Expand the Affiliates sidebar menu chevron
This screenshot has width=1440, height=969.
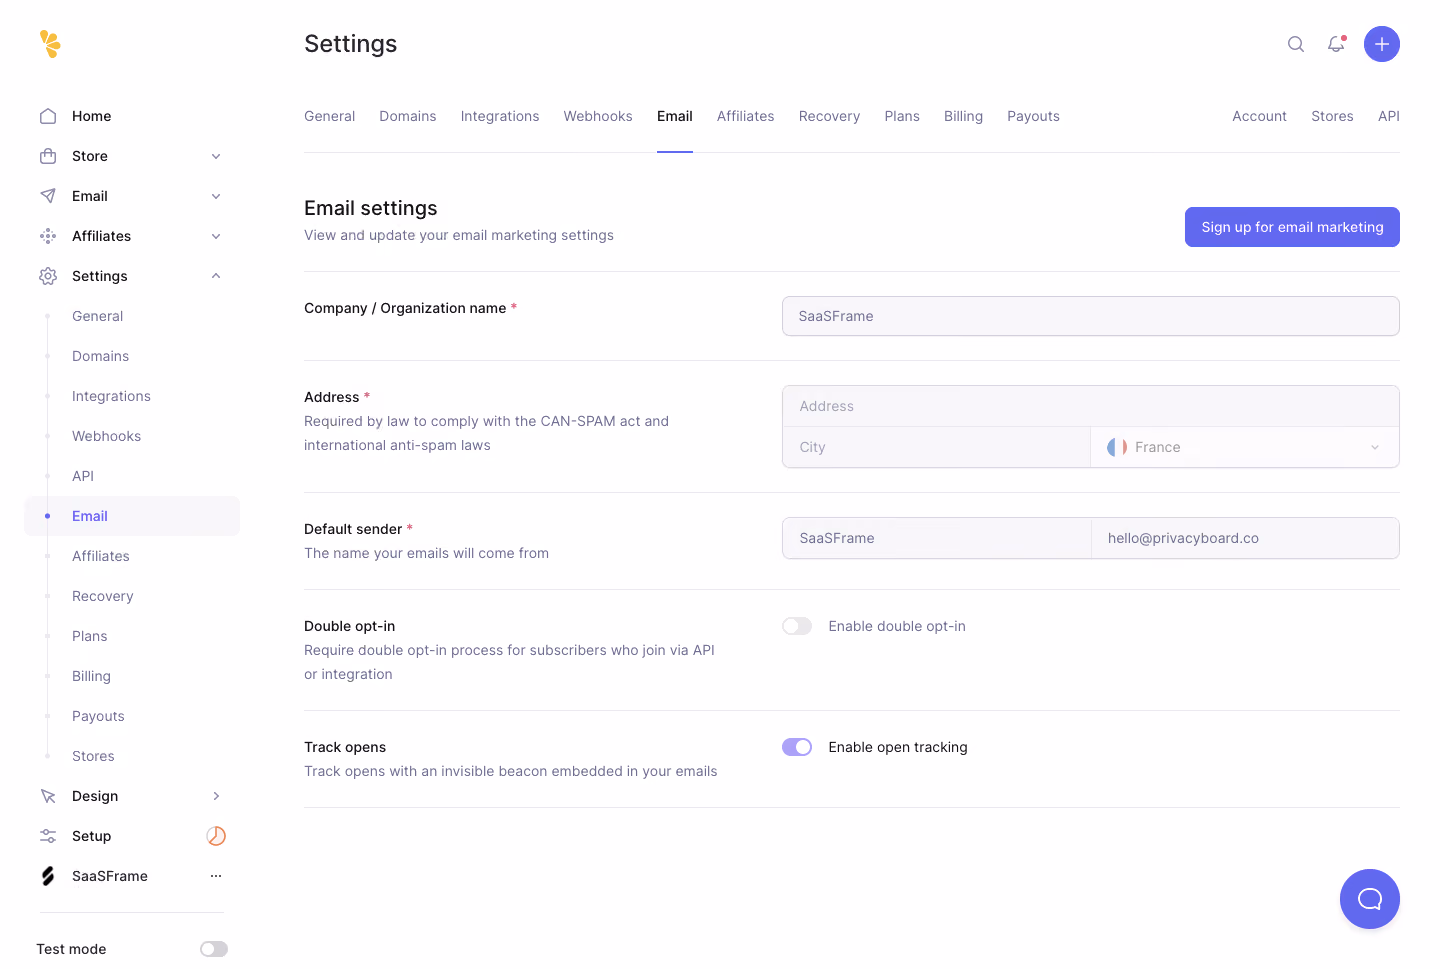[x=216, y=236]
